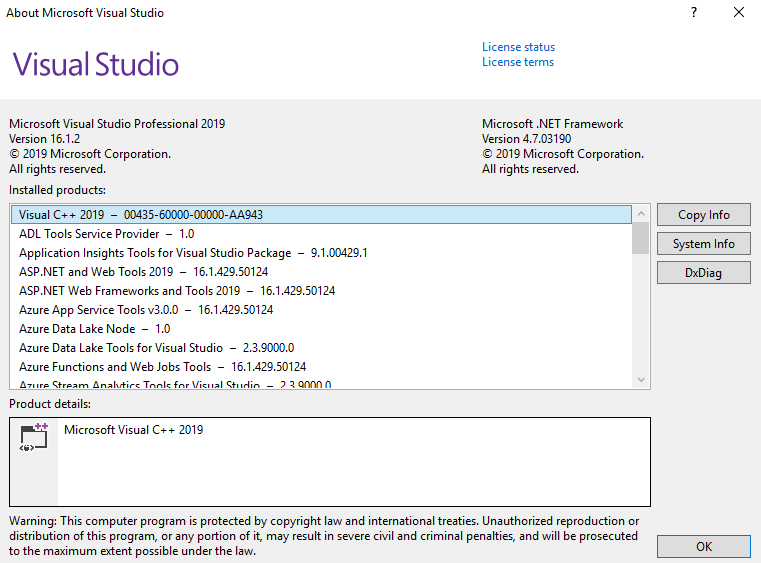The image size is (761, 563).
Task: Click the Version 16.1.2 text
Action: click(x=44, y=139)
